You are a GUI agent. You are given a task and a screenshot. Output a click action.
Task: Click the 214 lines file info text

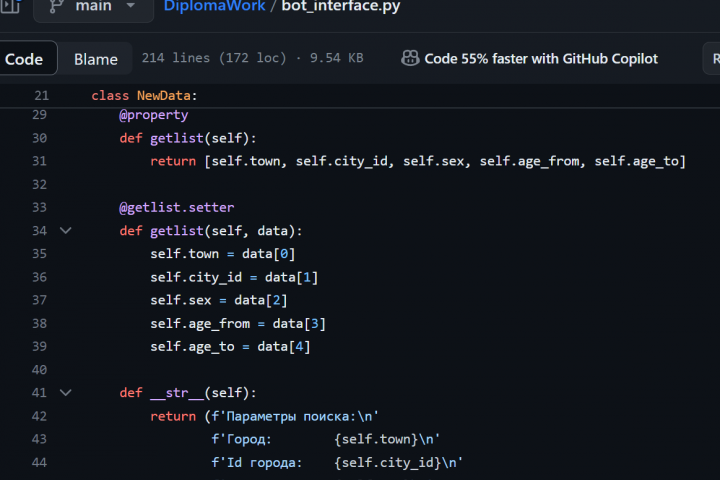pyautogui.click(x=253, y=58)
